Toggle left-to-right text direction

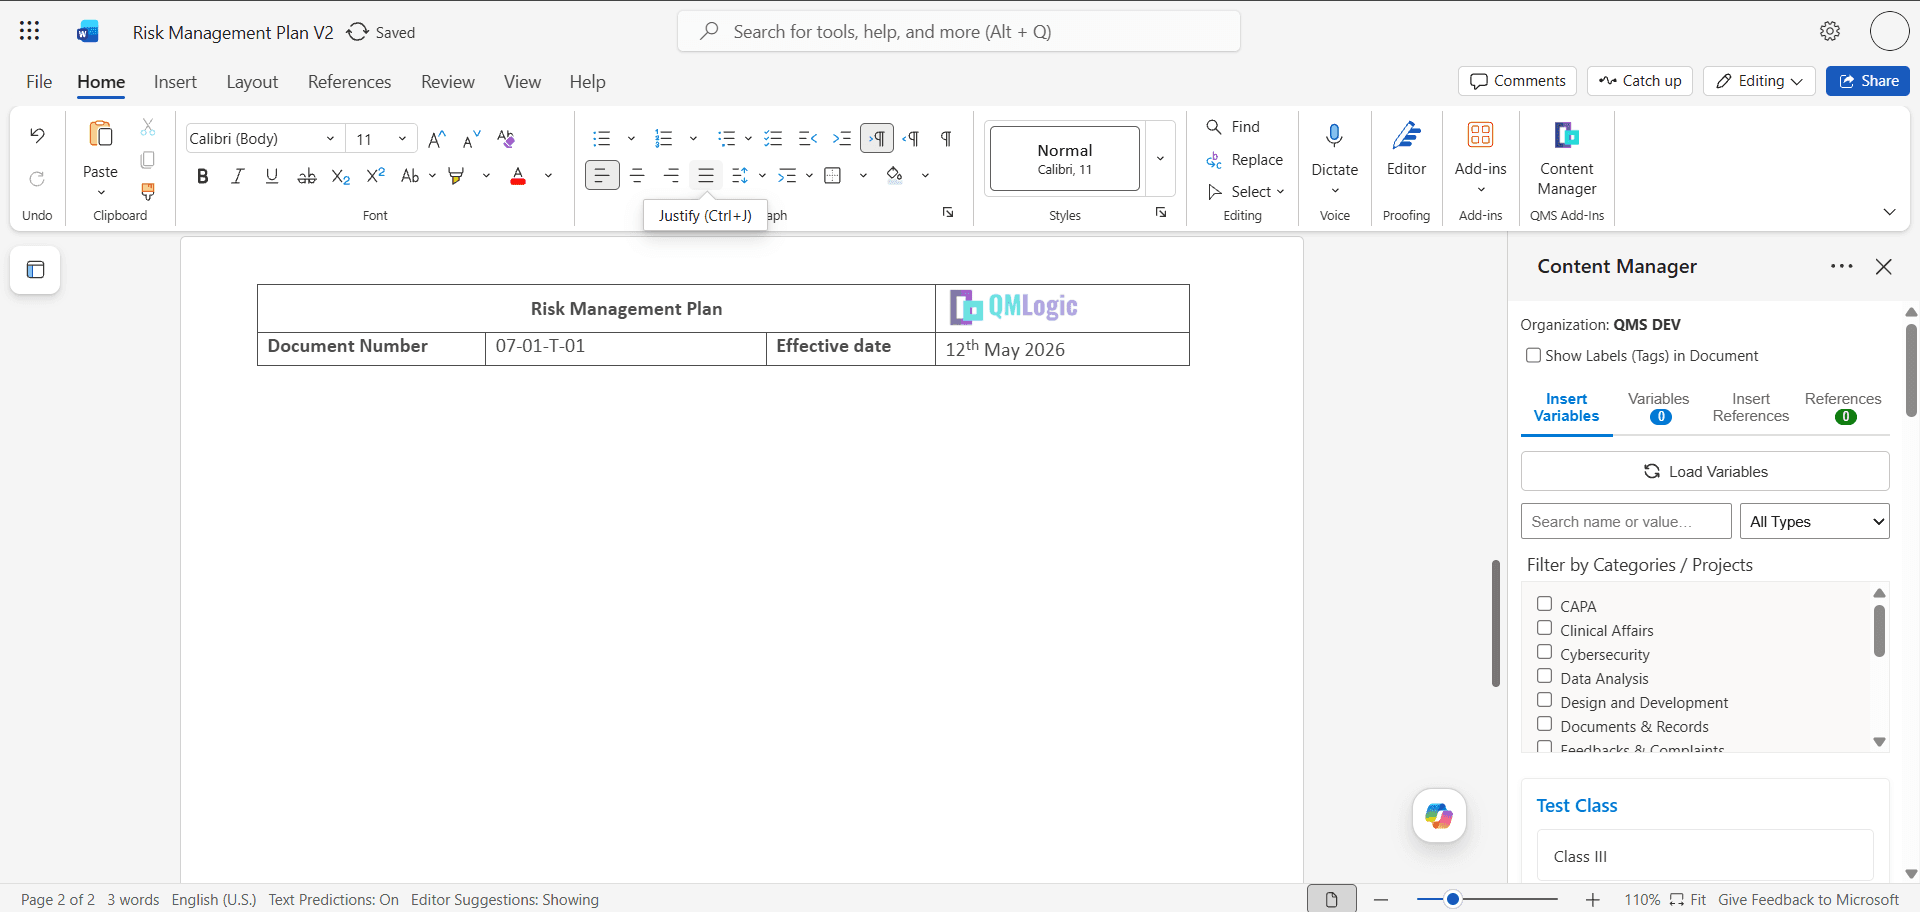[877, 139]
